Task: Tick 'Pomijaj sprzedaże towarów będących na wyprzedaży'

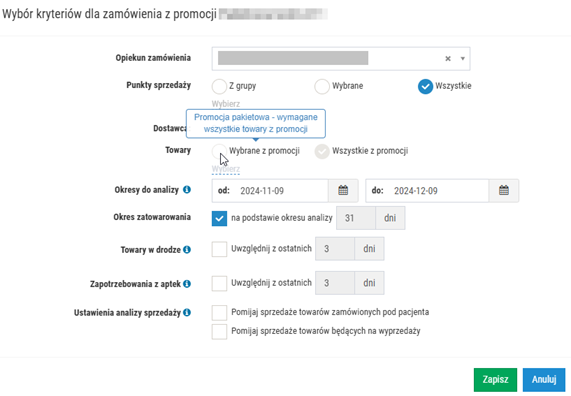Action: pyautogui.click(x=219, y=332)
